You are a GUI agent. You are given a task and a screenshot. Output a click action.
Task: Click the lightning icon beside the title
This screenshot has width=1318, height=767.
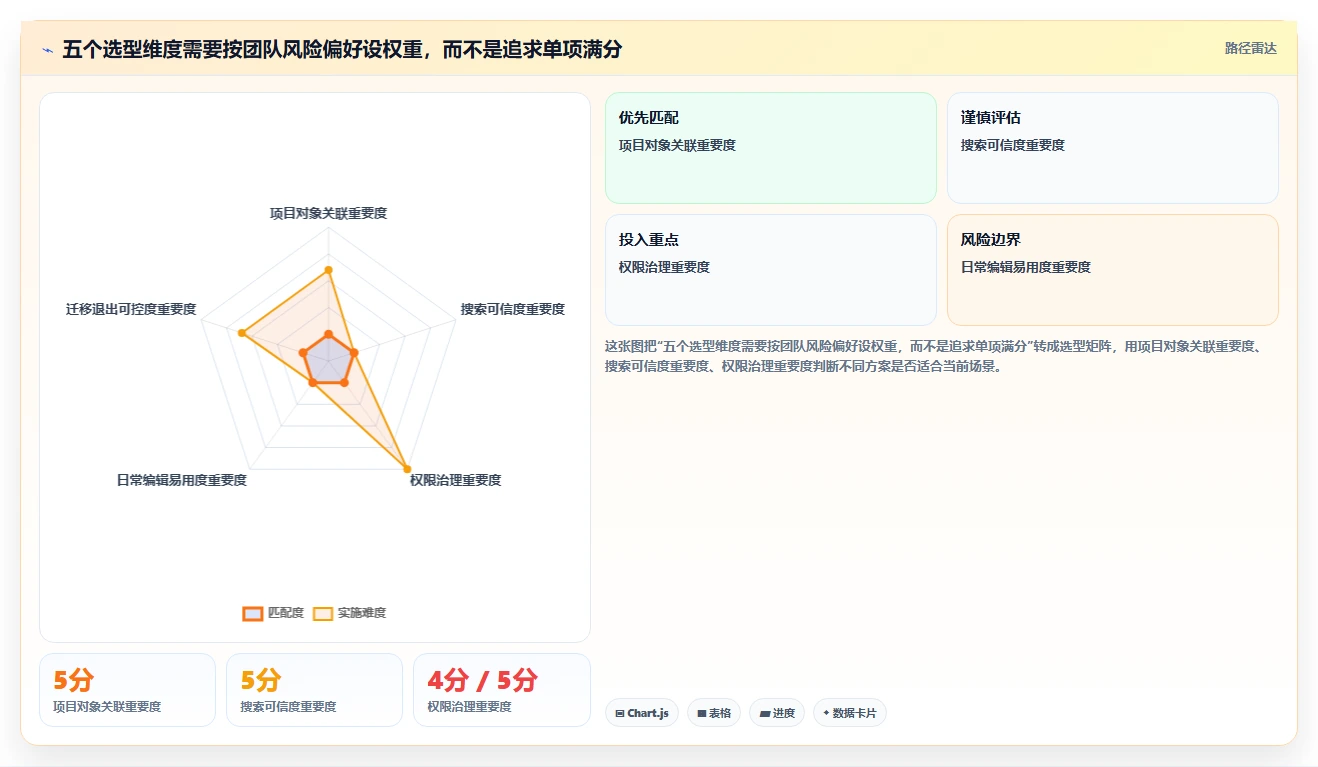(47, 50)
